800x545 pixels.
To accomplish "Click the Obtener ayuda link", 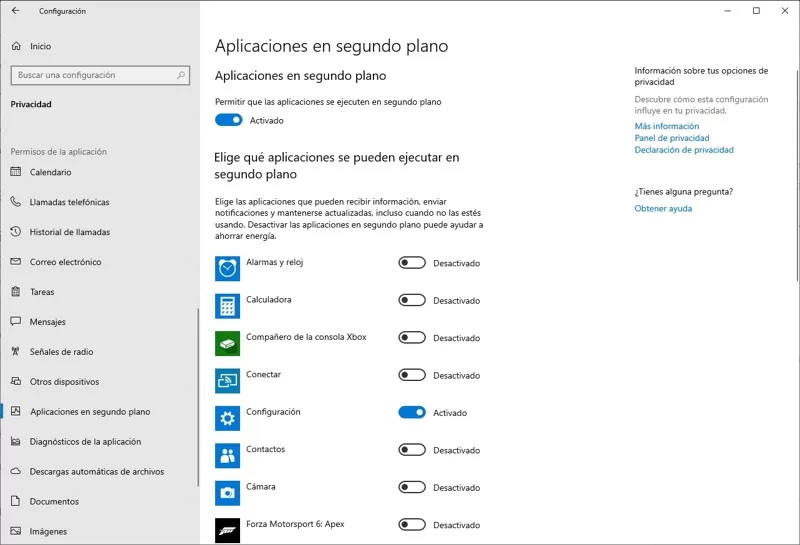I will pyautogui.click(x=663, y=209).
